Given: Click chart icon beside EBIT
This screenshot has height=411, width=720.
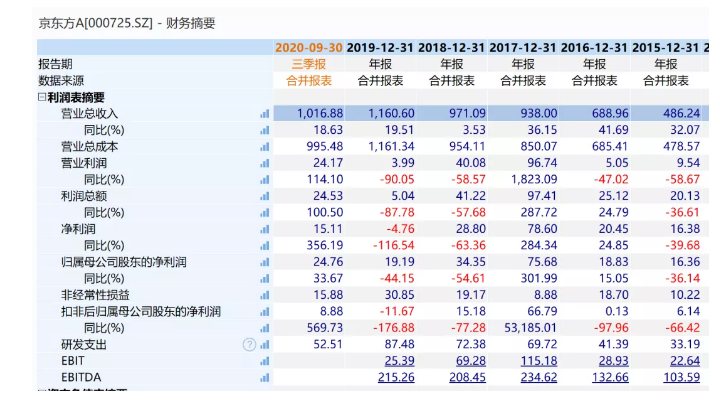Looking at the screenshot, I should (264, 361).
